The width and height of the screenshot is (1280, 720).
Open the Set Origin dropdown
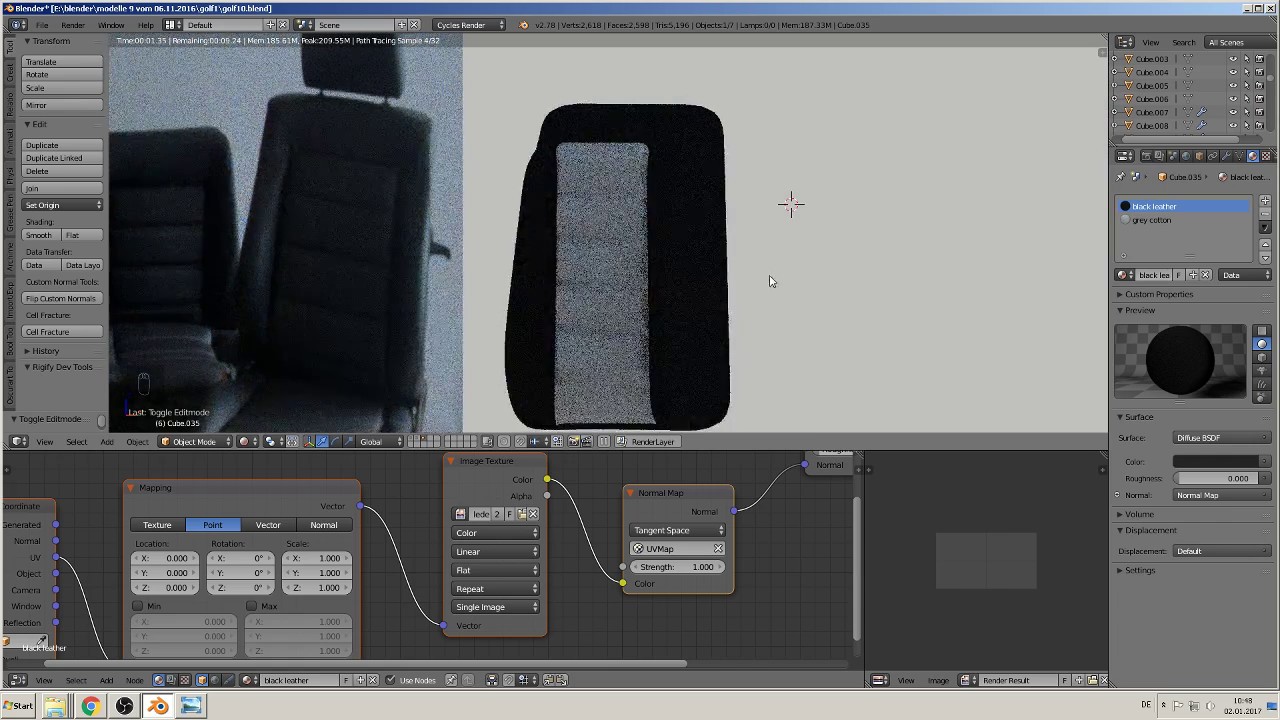coord(63,205)
